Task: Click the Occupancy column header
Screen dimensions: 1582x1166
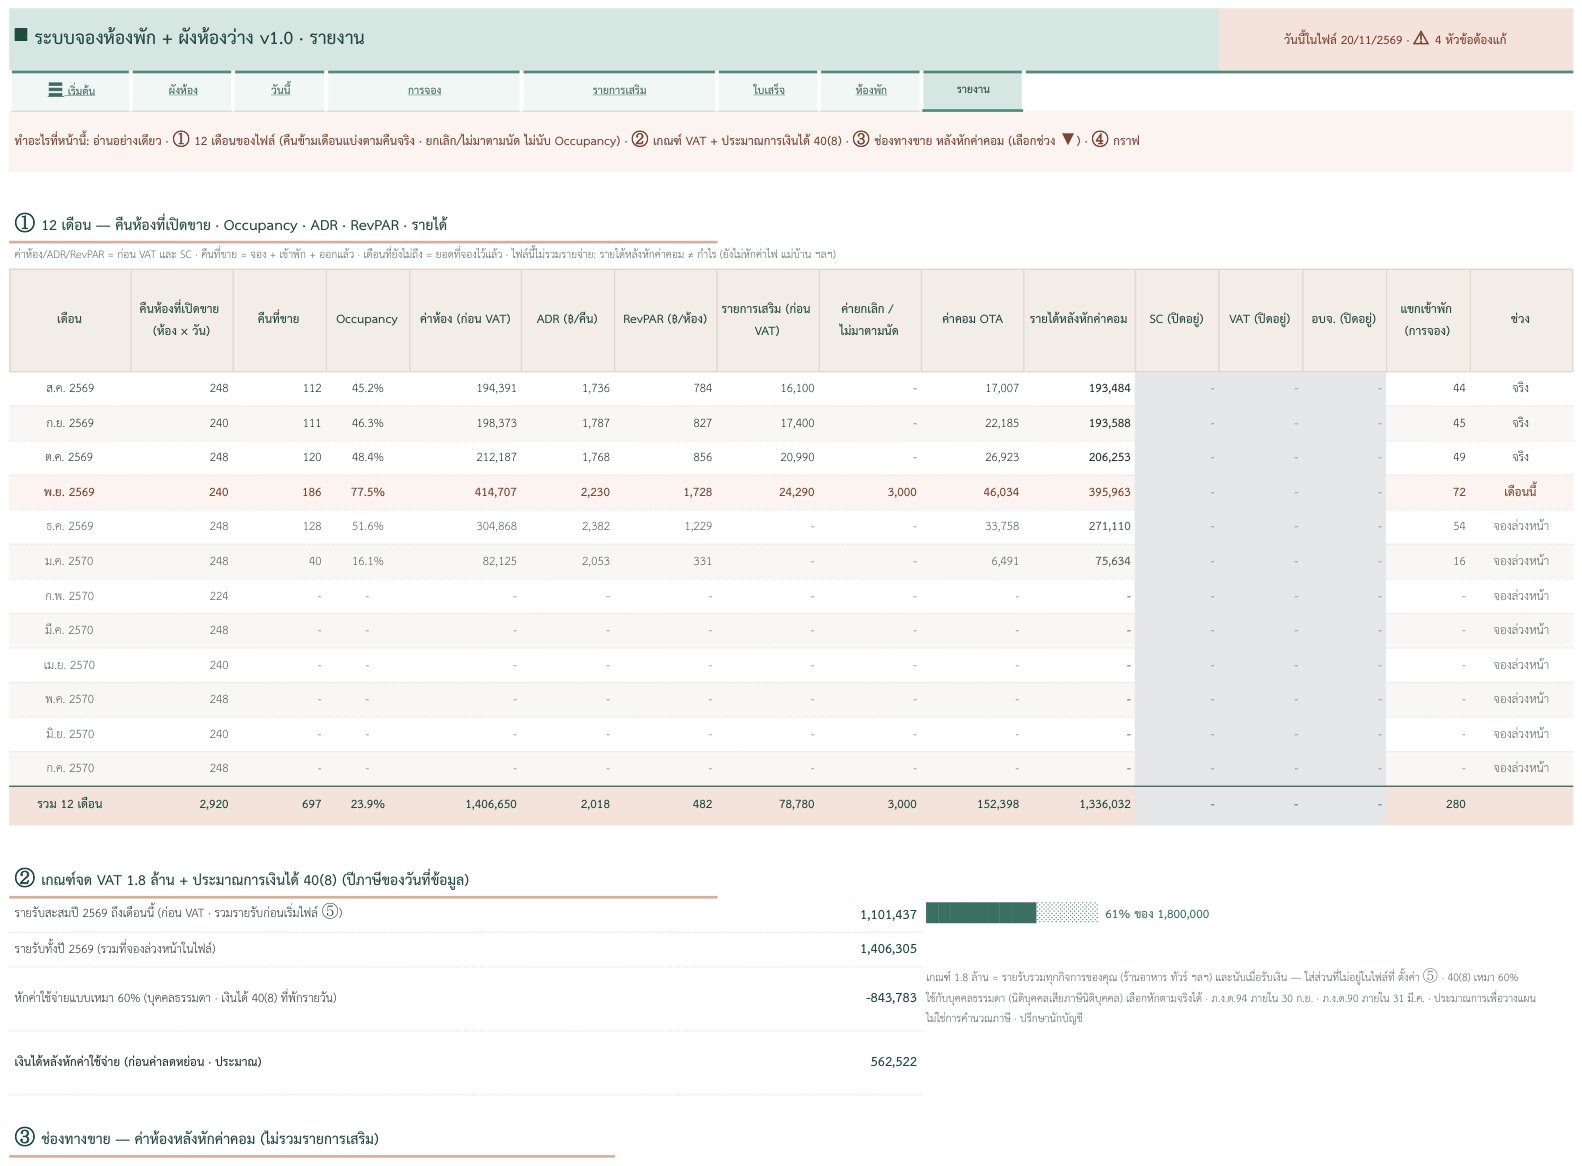Action: [x=367, y=320]
